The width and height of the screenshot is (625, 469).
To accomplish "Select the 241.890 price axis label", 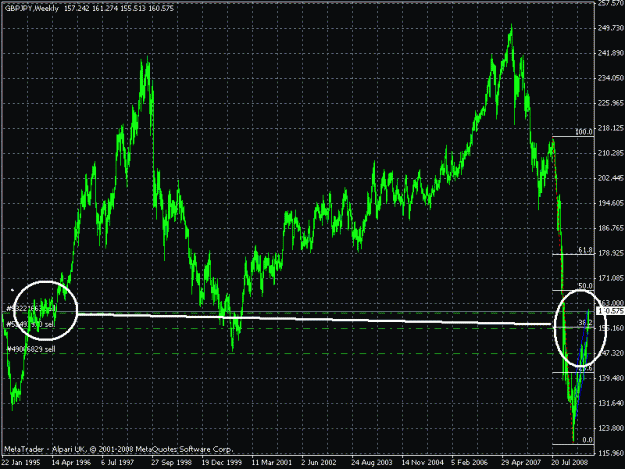I will click(x=610, y=53).
